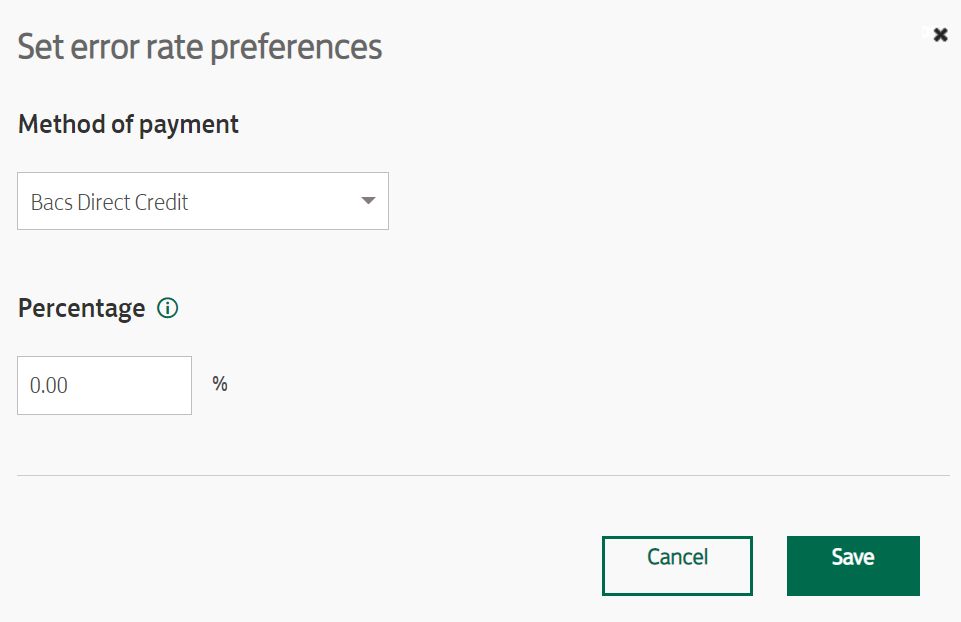Image resolution: width=961 pixels, height=622 pixels.
Task: Click the green circled i icon
Action: (167, 308)
